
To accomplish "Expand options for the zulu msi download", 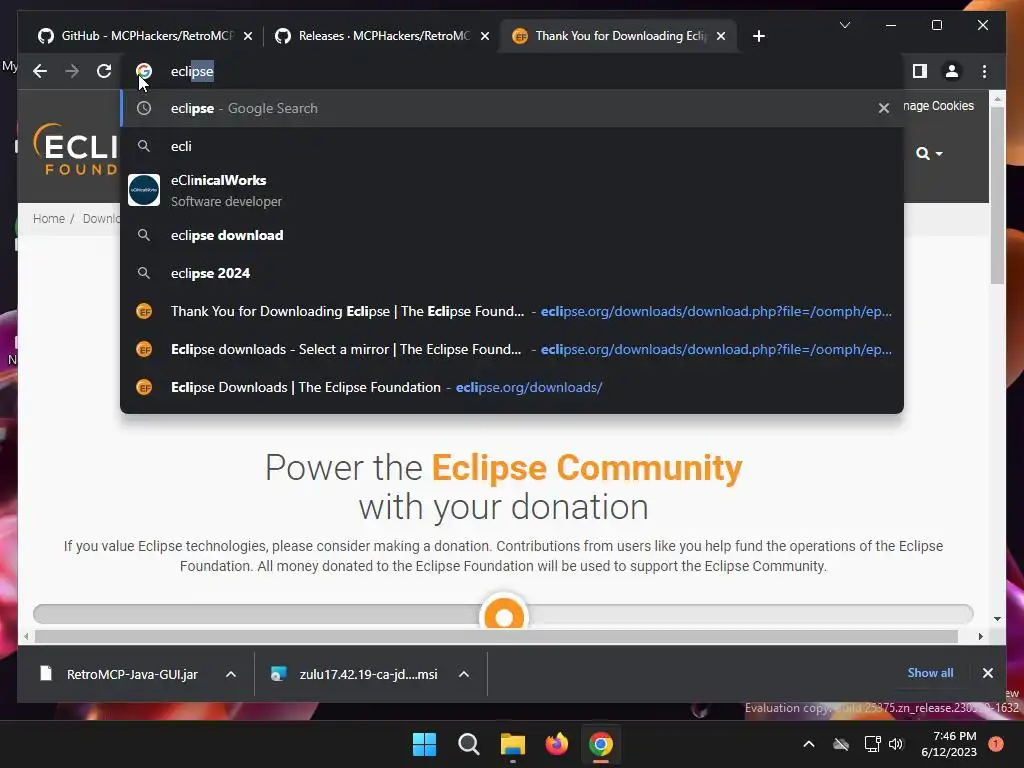I will click(x=464, y=674).
